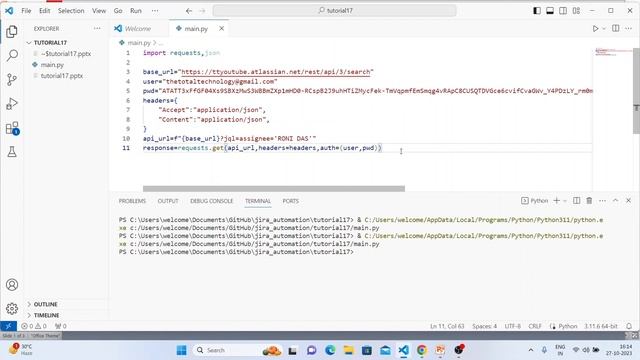Screen dimensions: 640x360
Task: Open the run options dropdown arrow
Action: (x=604, y=29)
